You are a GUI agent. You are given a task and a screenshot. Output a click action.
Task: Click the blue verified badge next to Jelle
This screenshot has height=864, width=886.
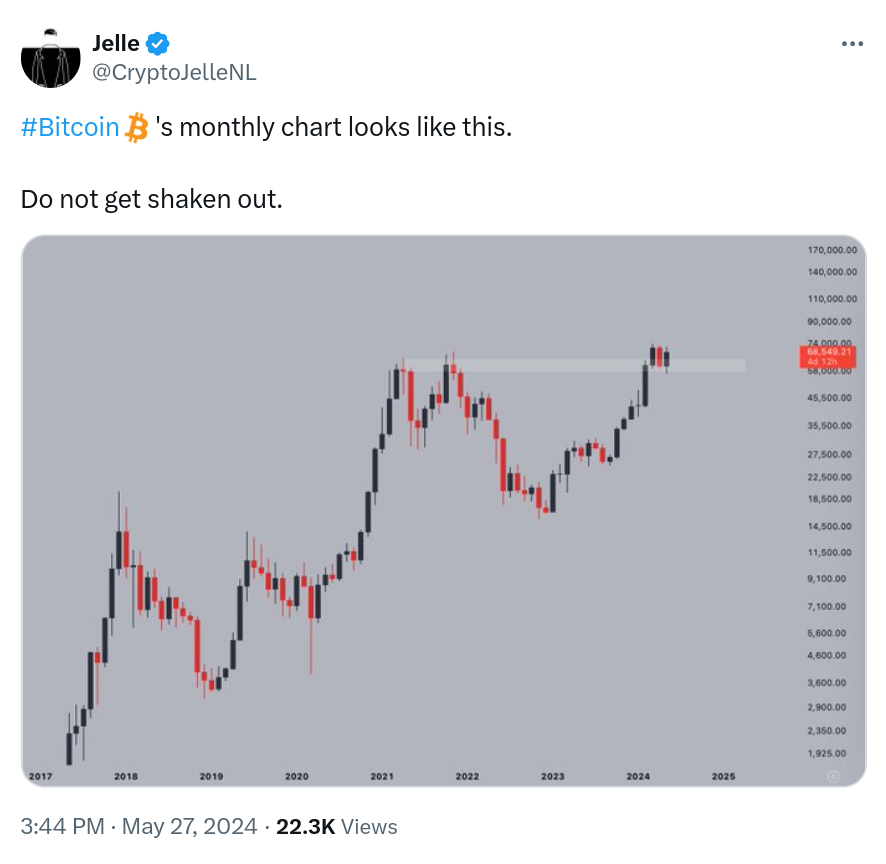pyautogui.click(x=158, y=44)
